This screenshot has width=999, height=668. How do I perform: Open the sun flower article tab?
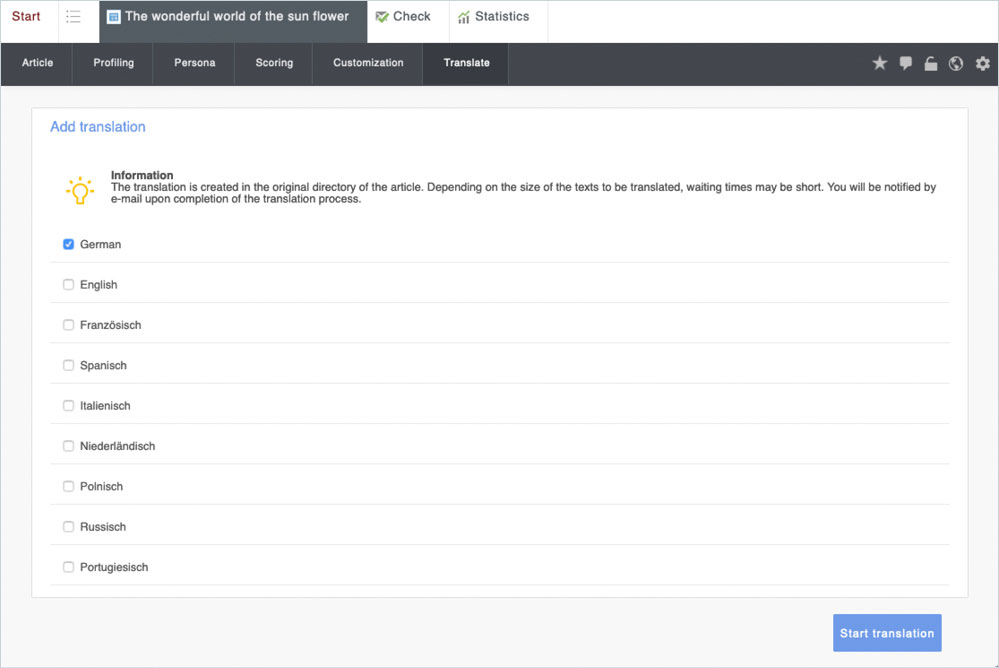(233, 21)
